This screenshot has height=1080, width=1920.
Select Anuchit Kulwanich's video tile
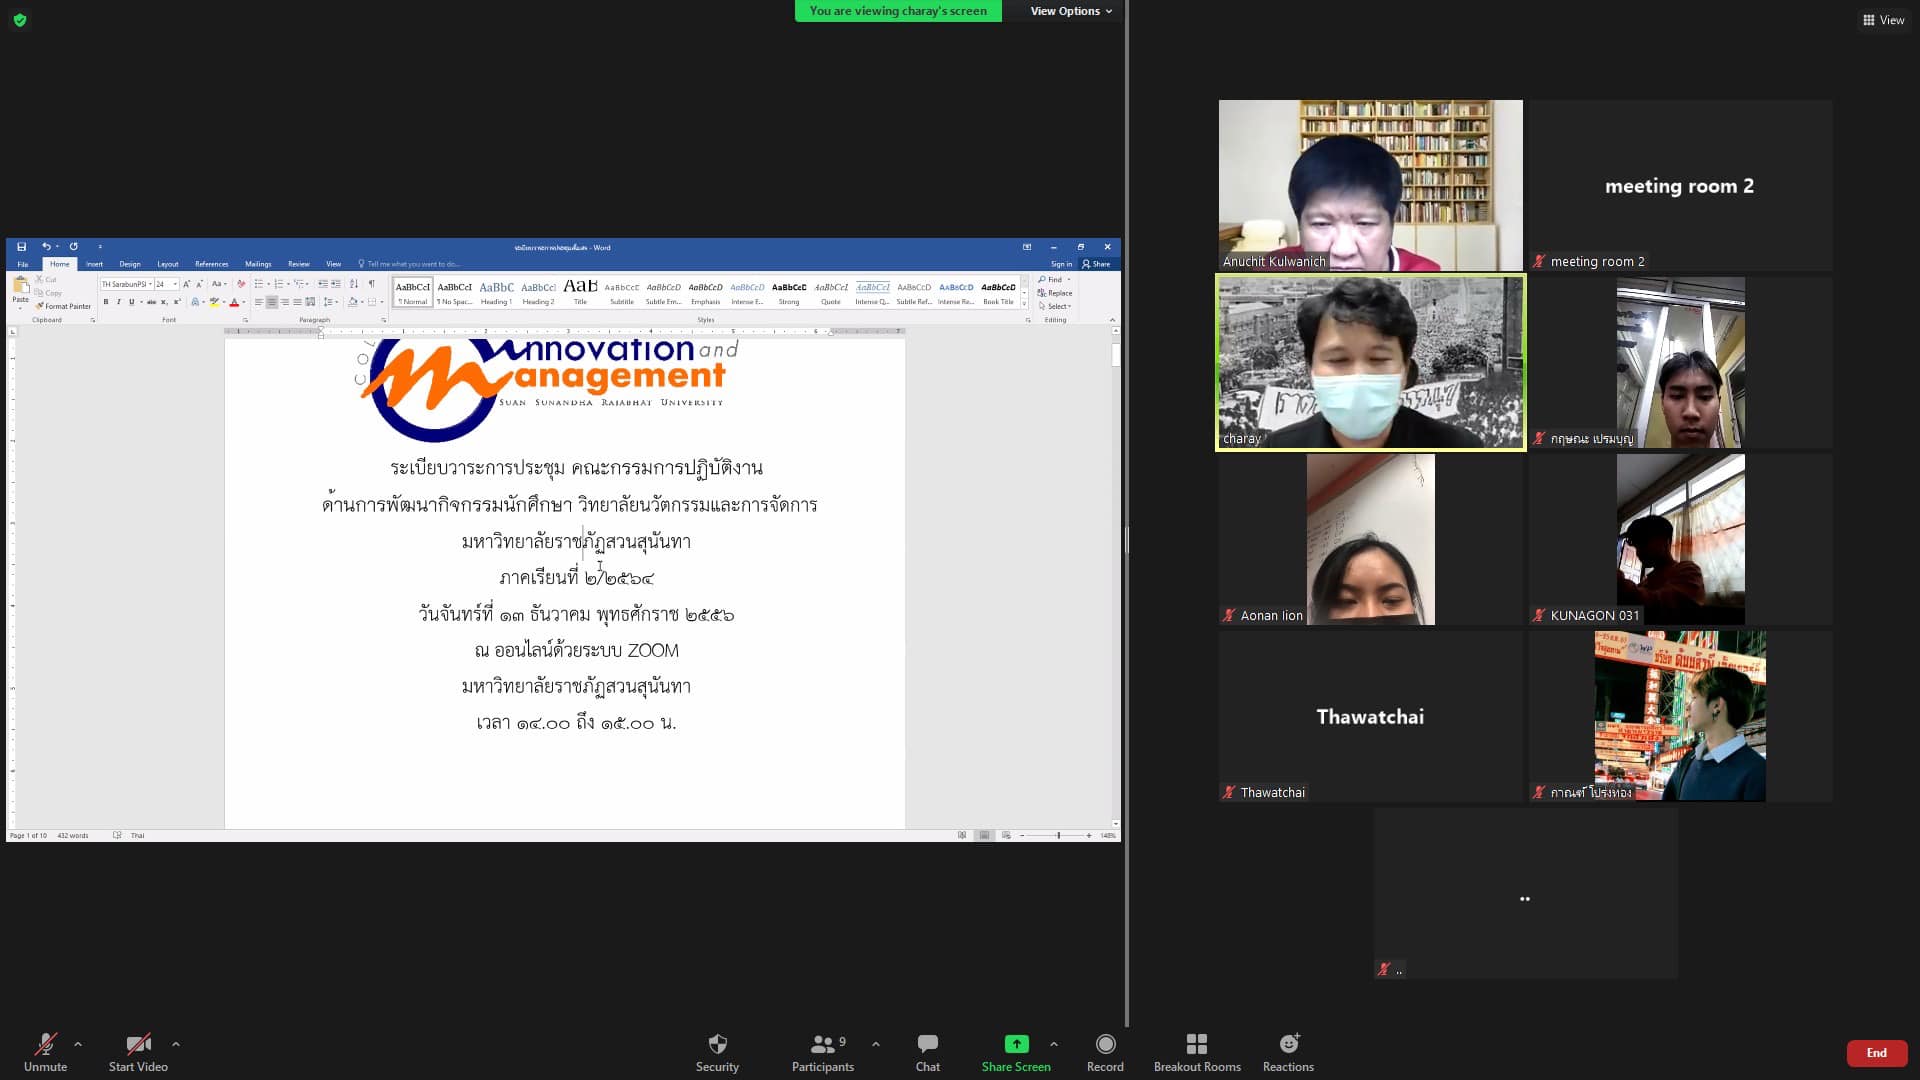pyautogui.click(x=1370, y=185)
